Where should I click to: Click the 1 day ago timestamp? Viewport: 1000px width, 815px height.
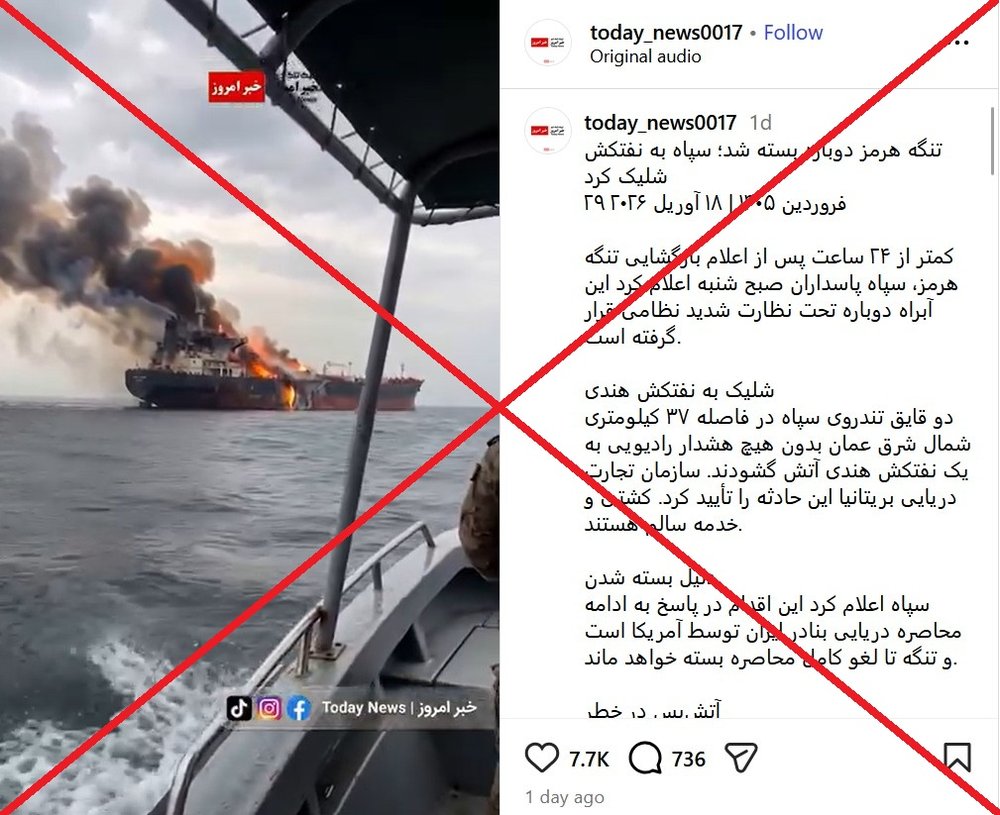coord(564,797)
